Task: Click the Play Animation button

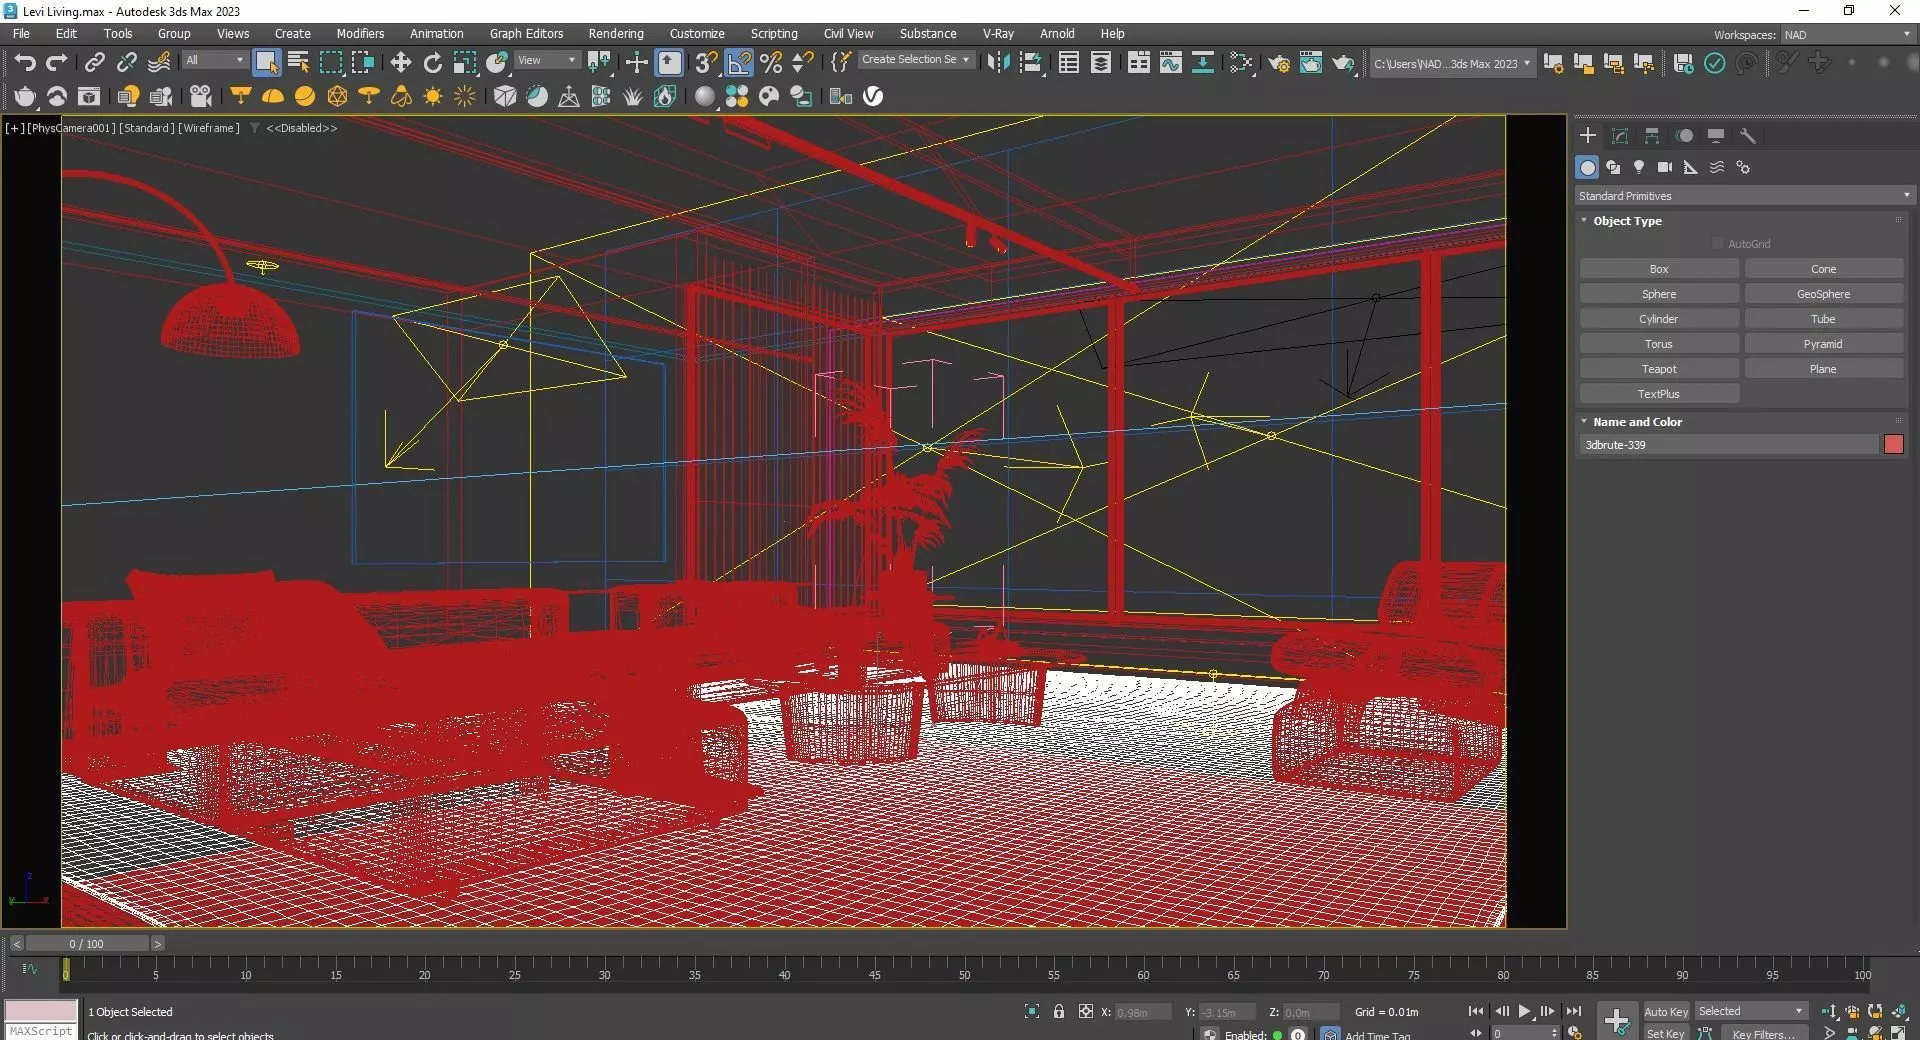Action: point(1524,1012)
